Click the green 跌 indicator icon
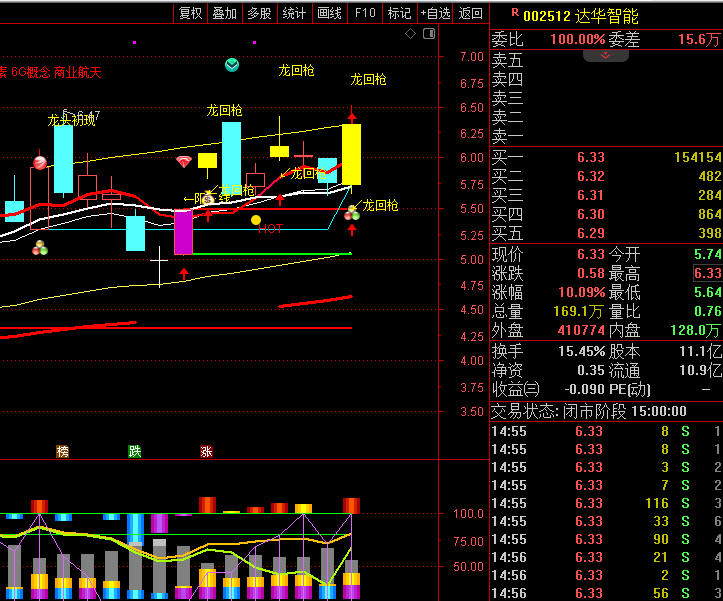This screenshot has width=723, height=601. [x=135, y=451]
